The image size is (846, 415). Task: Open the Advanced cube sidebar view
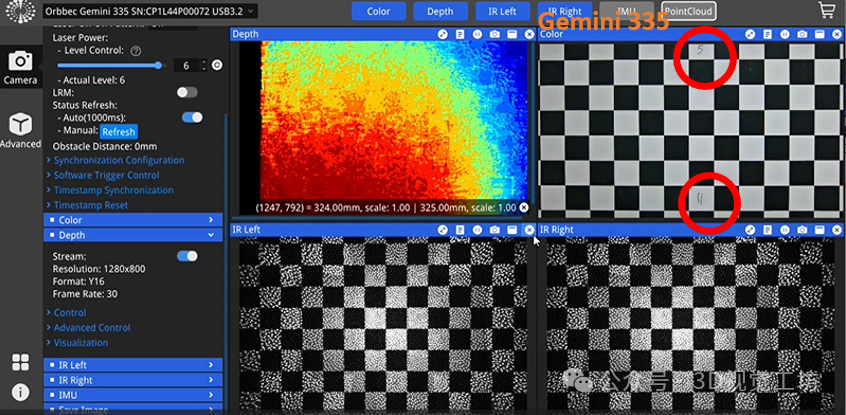(20, 131)
